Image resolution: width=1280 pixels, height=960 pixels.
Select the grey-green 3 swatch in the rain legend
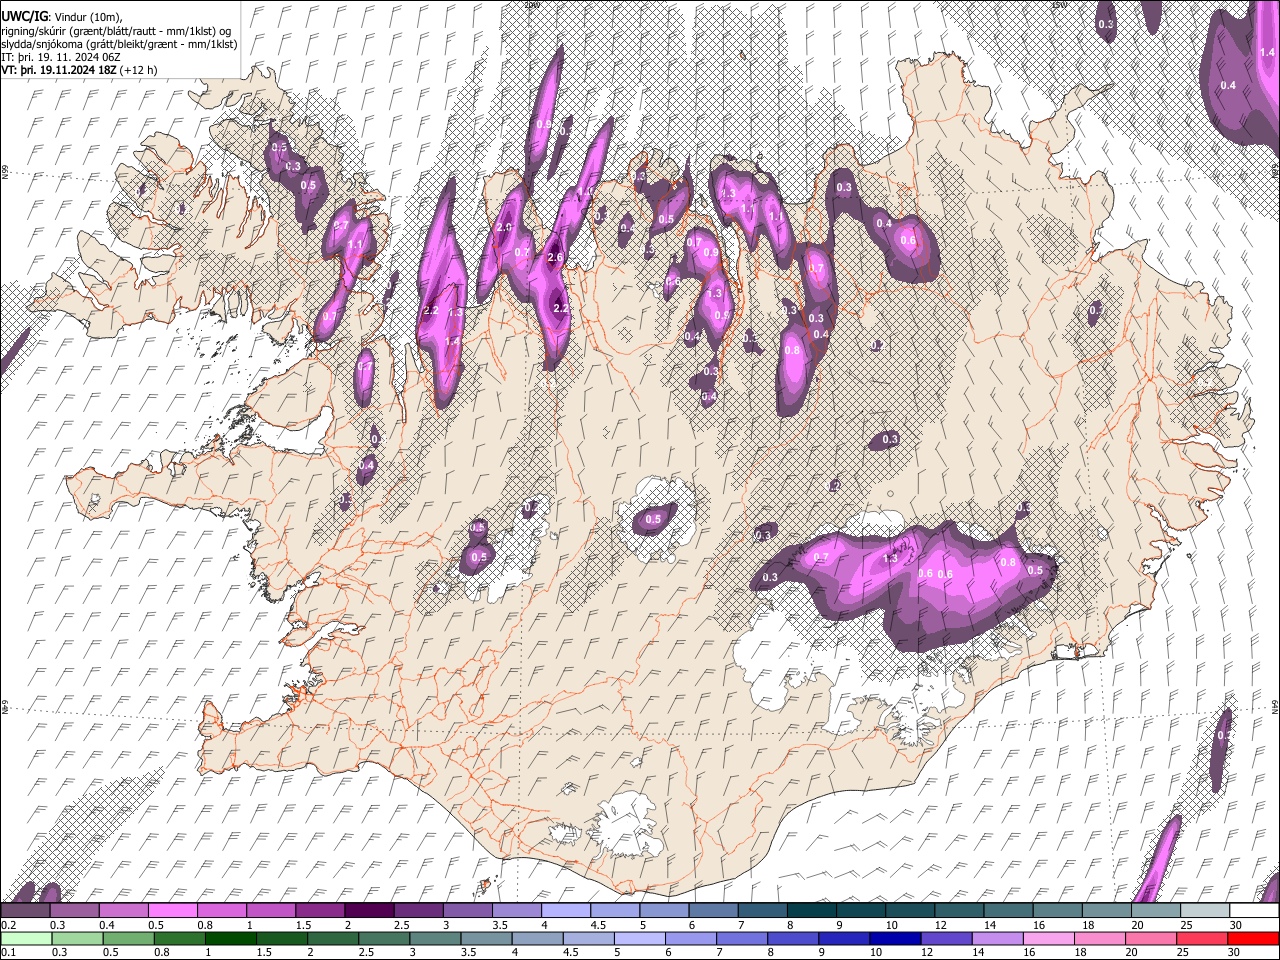point(435,938)
